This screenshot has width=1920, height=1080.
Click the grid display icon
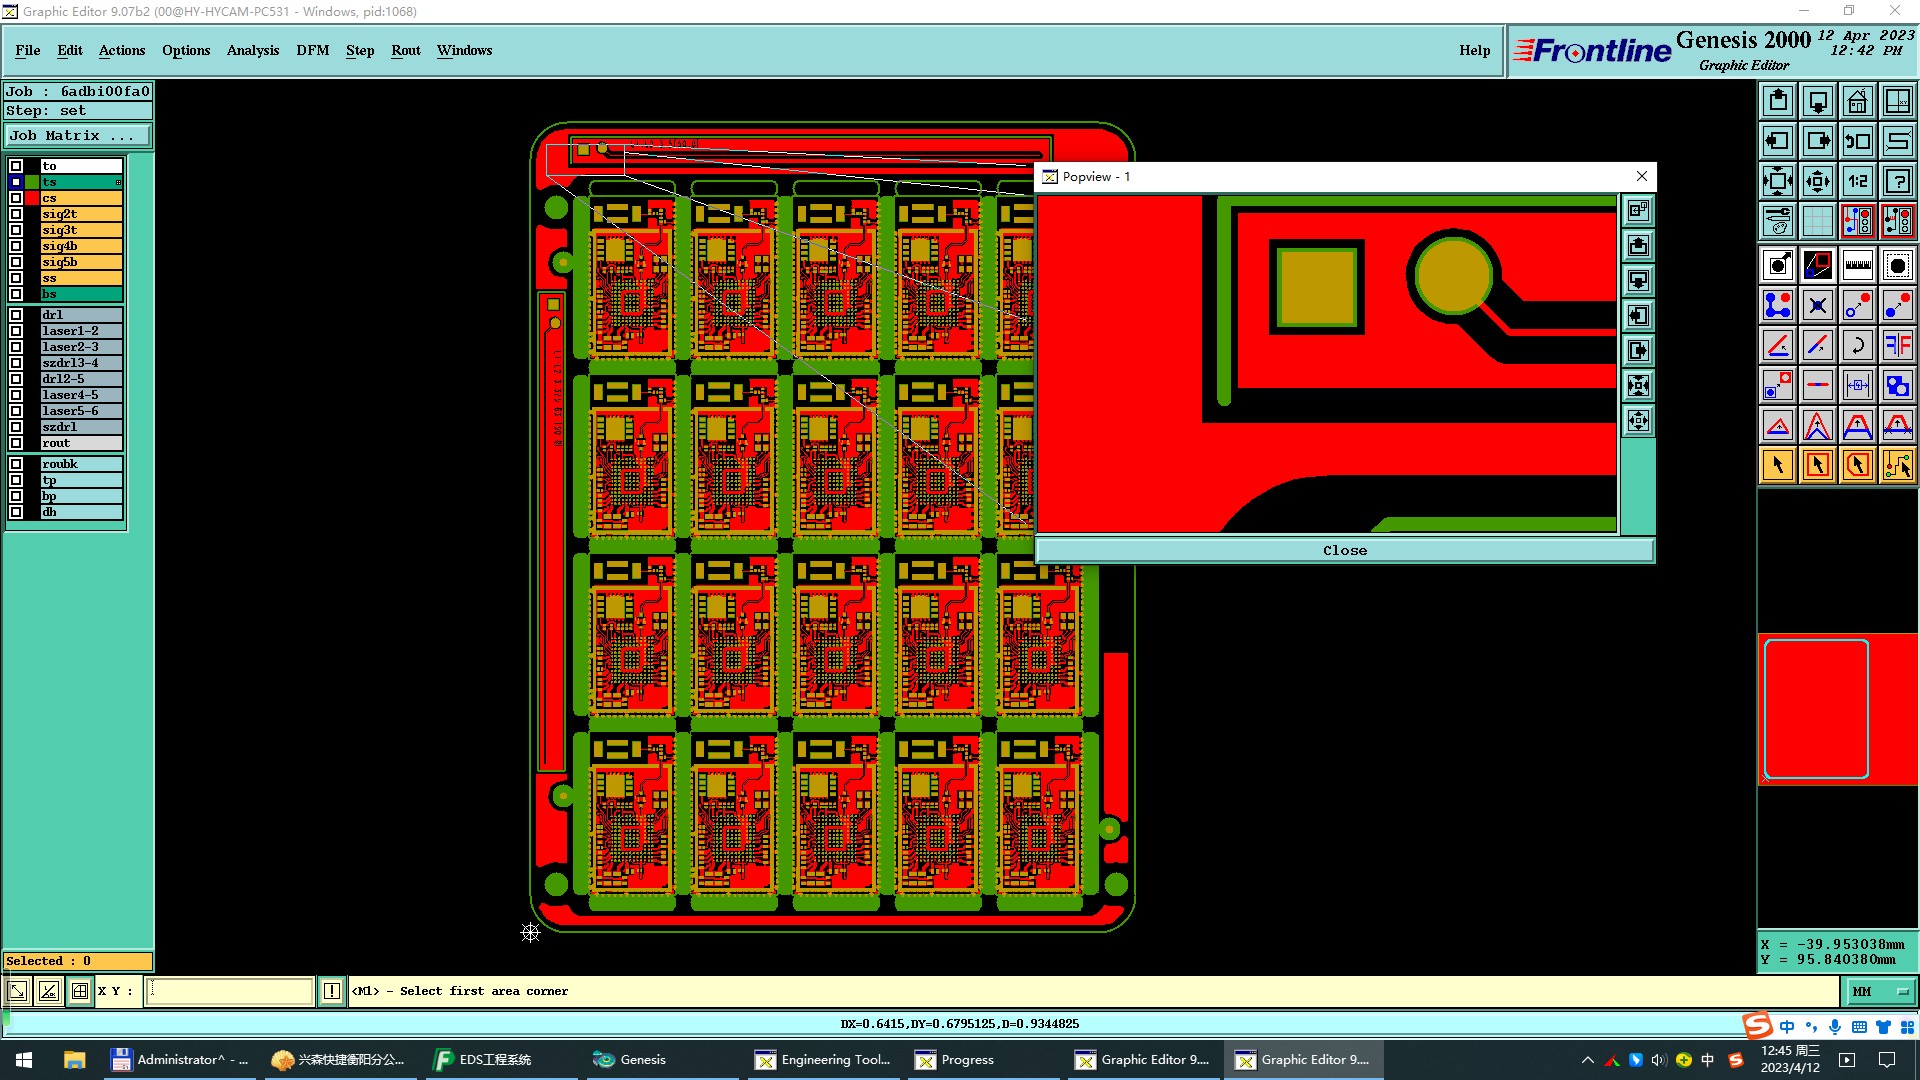point(1817,221)
